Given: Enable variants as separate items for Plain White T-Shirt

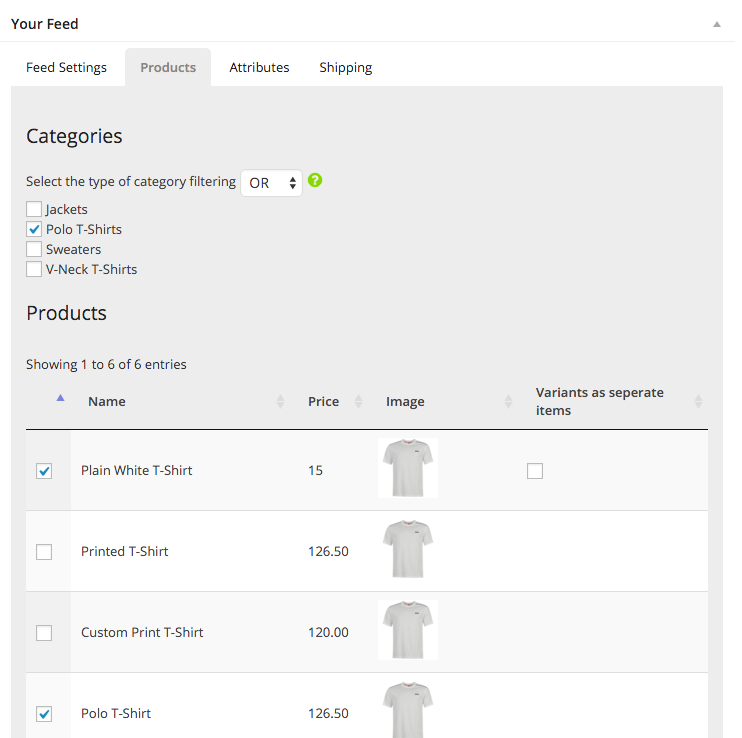Looking at the screenshot, I should [x=535, y=471].
